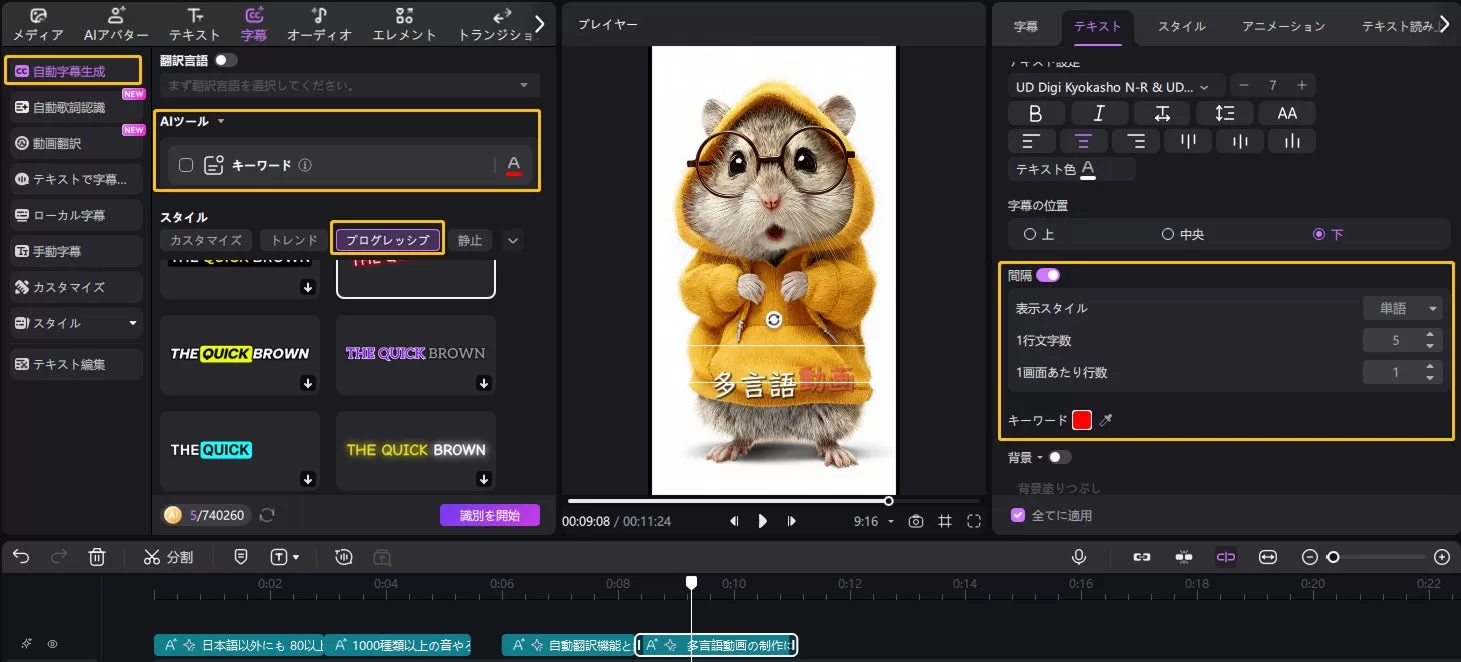
Task: Apply italic text formatting
Action: coord(1098,113)
